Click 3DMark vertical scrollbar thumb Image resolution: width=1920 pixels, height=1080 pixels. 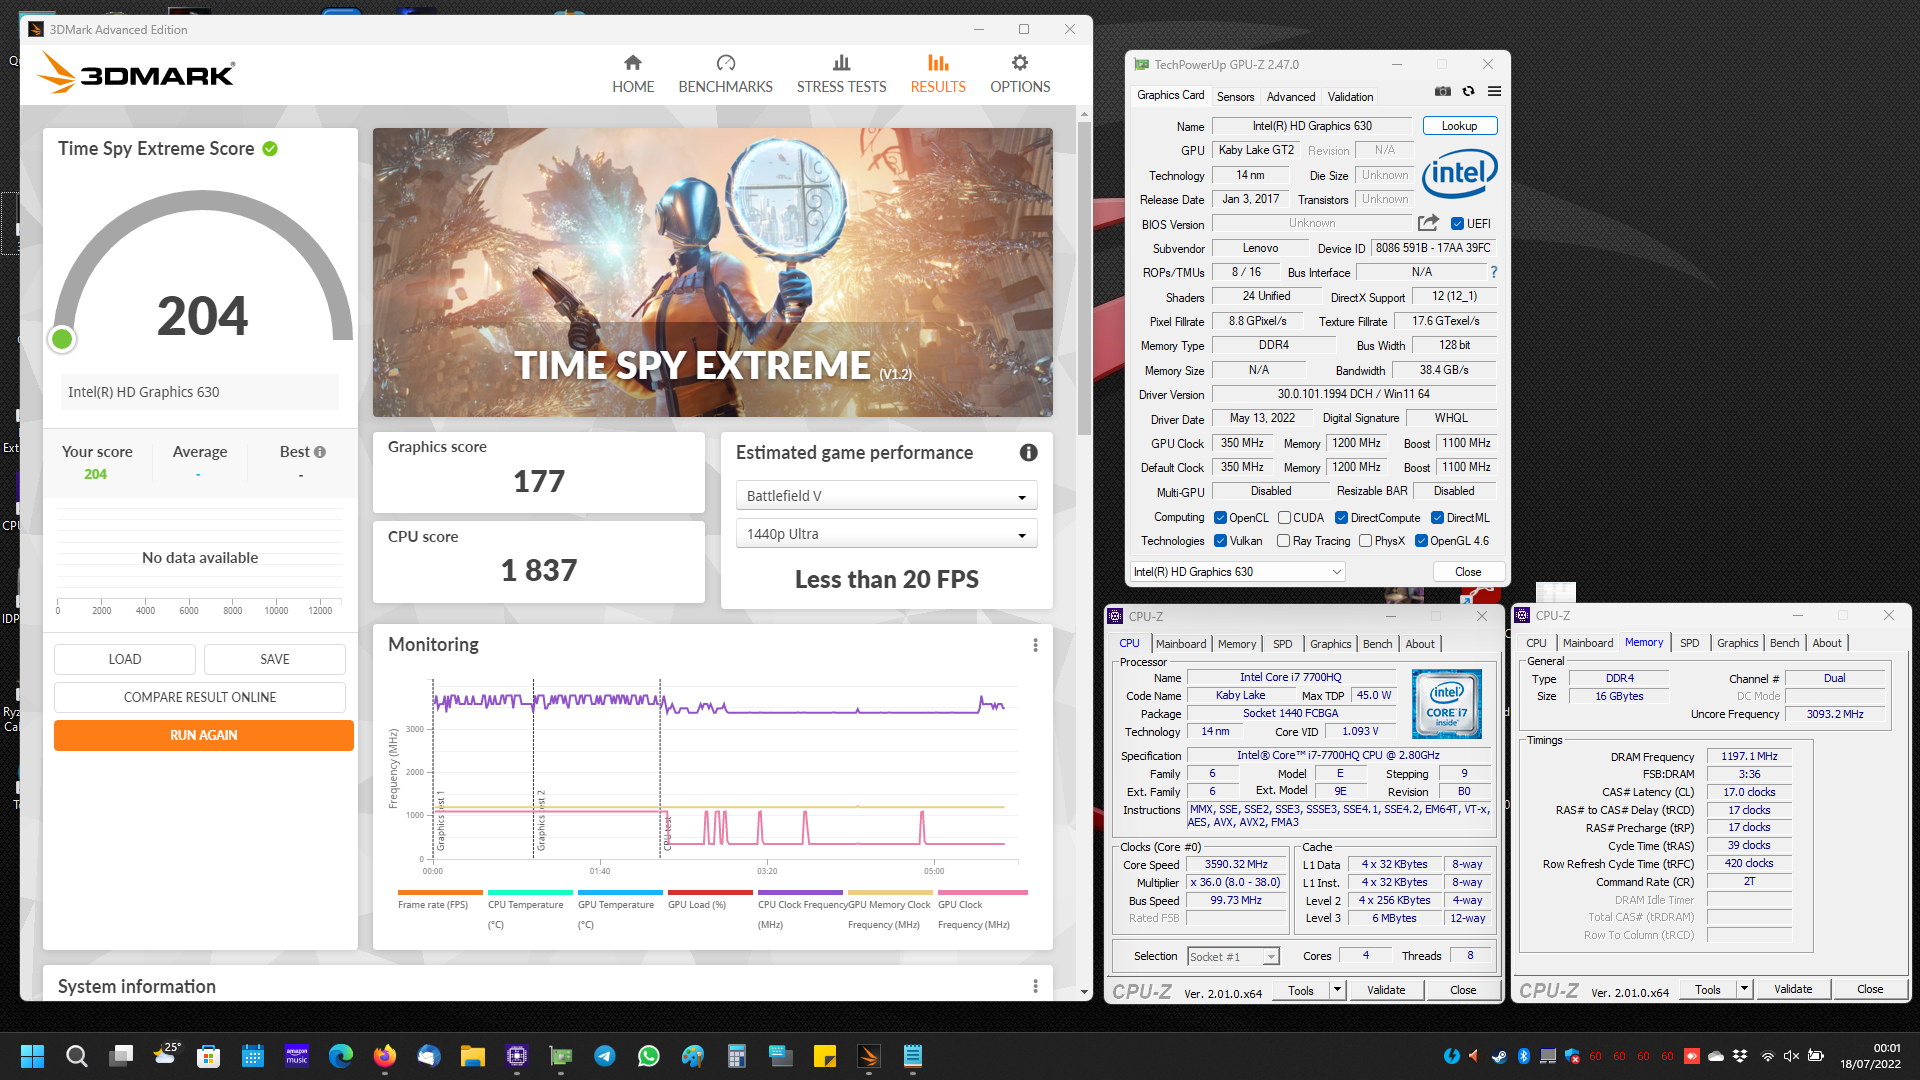coord(1084,277)
